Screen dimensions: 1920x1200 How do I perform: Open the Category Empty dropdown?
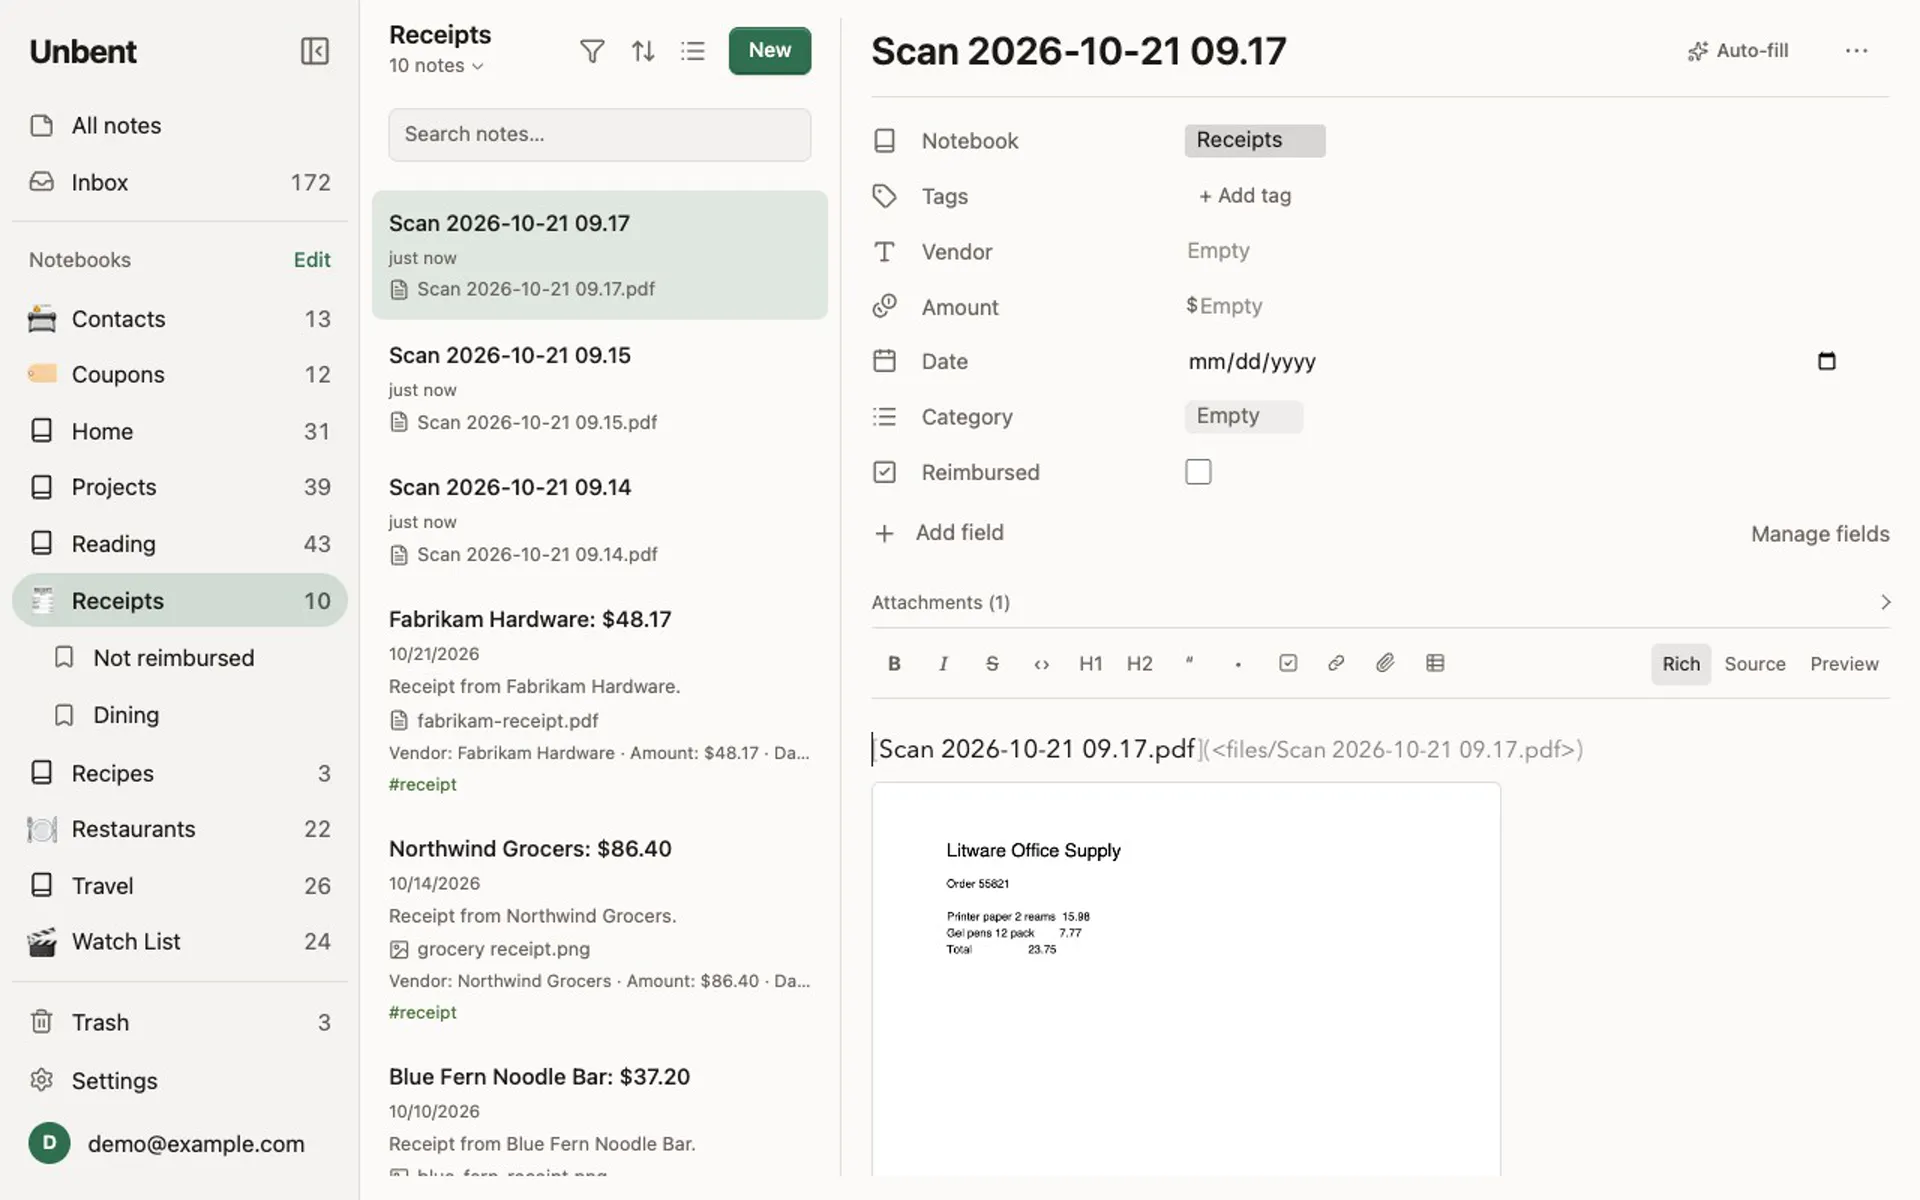coord(1244,417)
